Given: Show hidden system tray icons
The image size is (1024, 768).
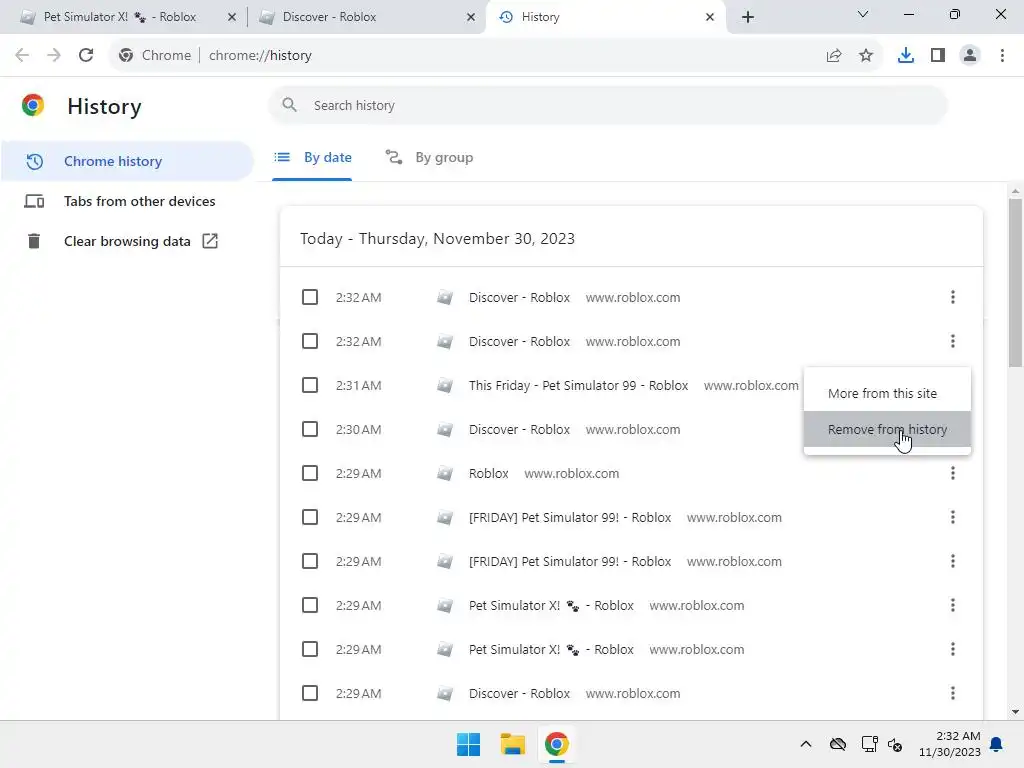Looking at the screenshot, I should tap(806, 744).
